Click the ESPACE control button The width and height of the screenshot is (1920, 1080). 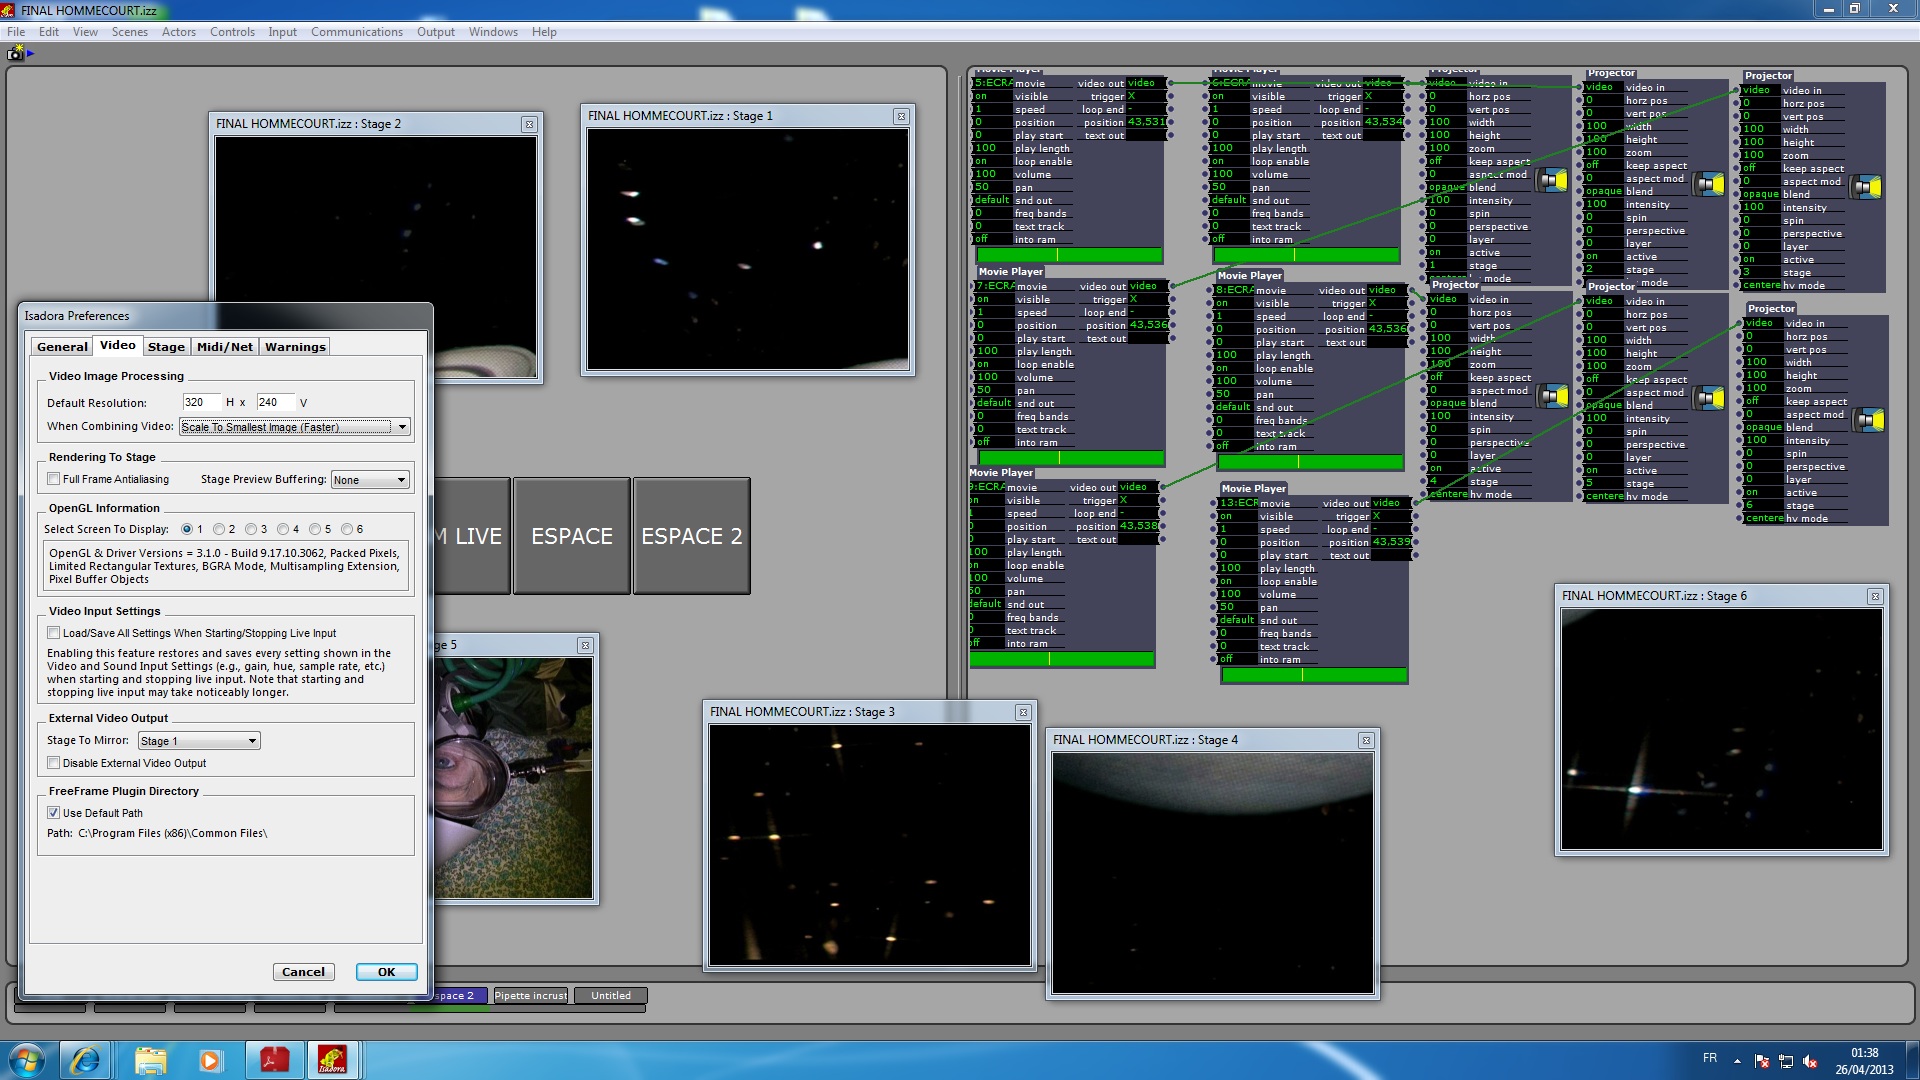[572, 536]
